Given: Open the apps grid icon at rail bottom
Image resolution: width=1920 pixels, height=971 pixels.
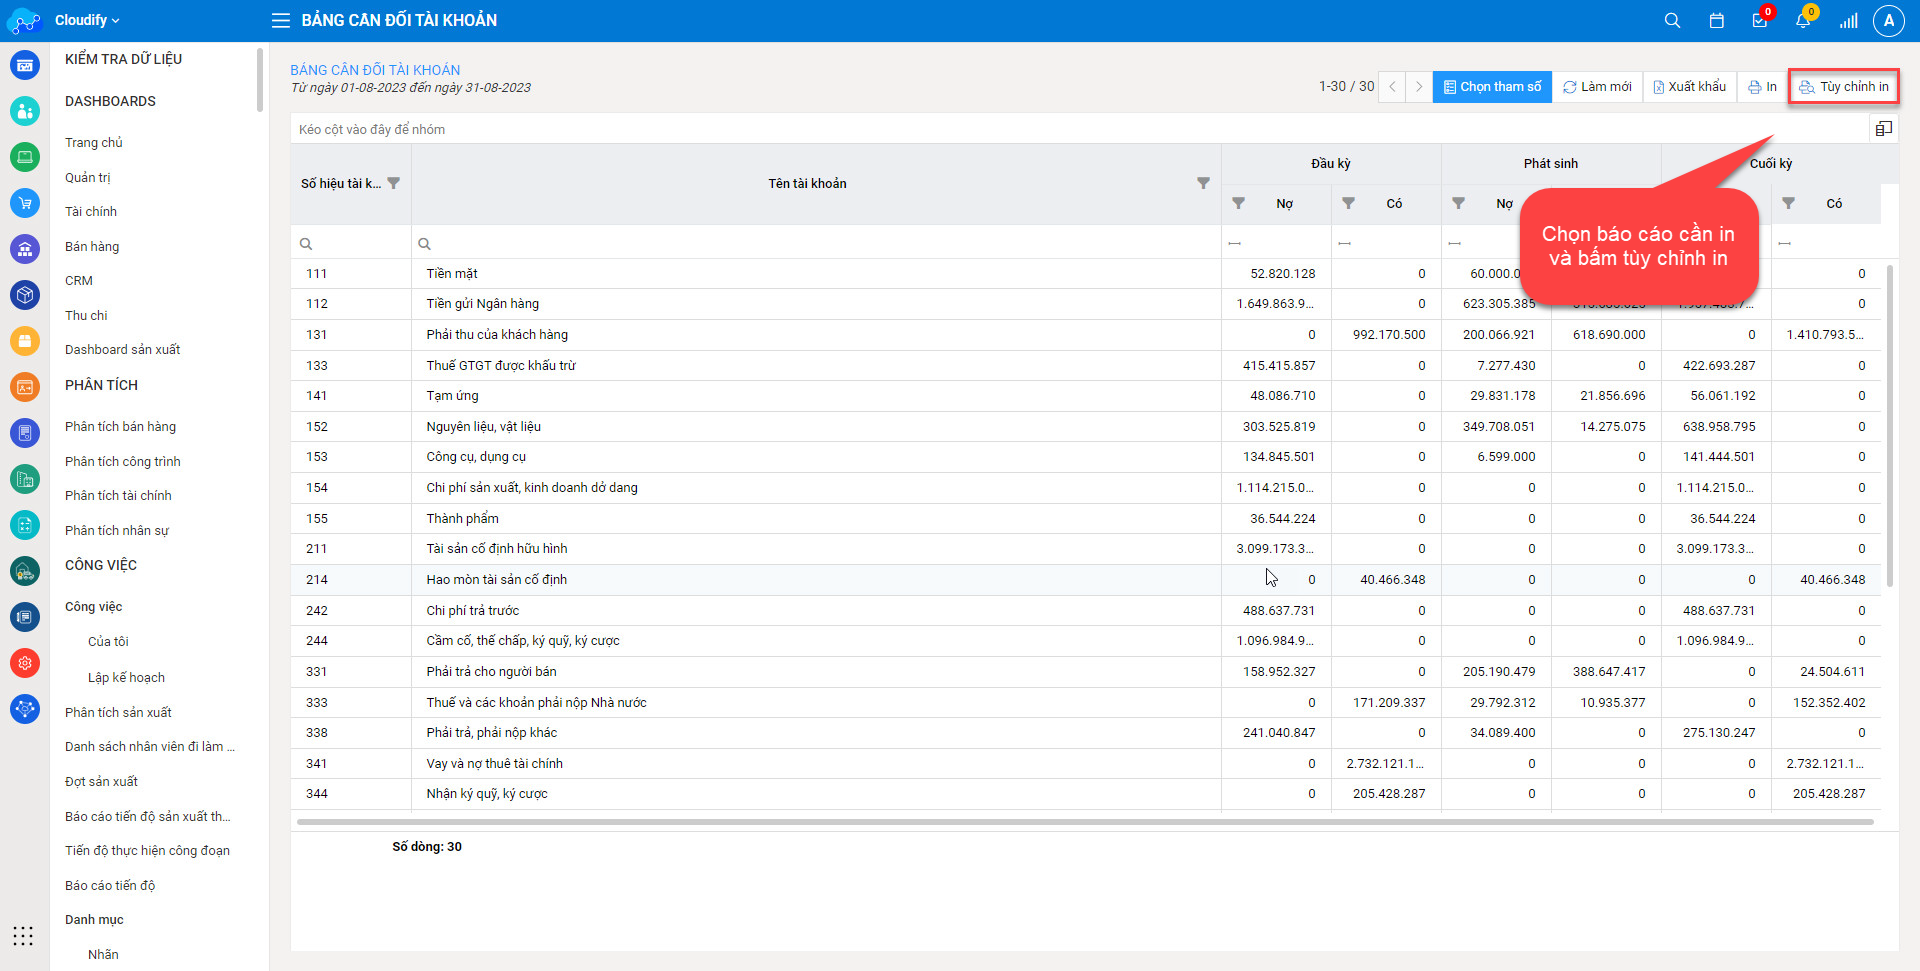Looking at the screenshot, I should pyautogui.click(x=23, y=936).
